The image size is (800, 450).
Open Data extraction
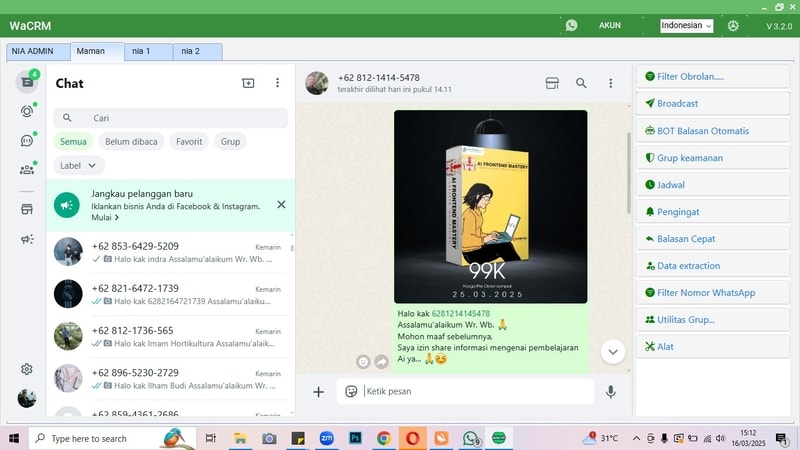click(713, 266)
